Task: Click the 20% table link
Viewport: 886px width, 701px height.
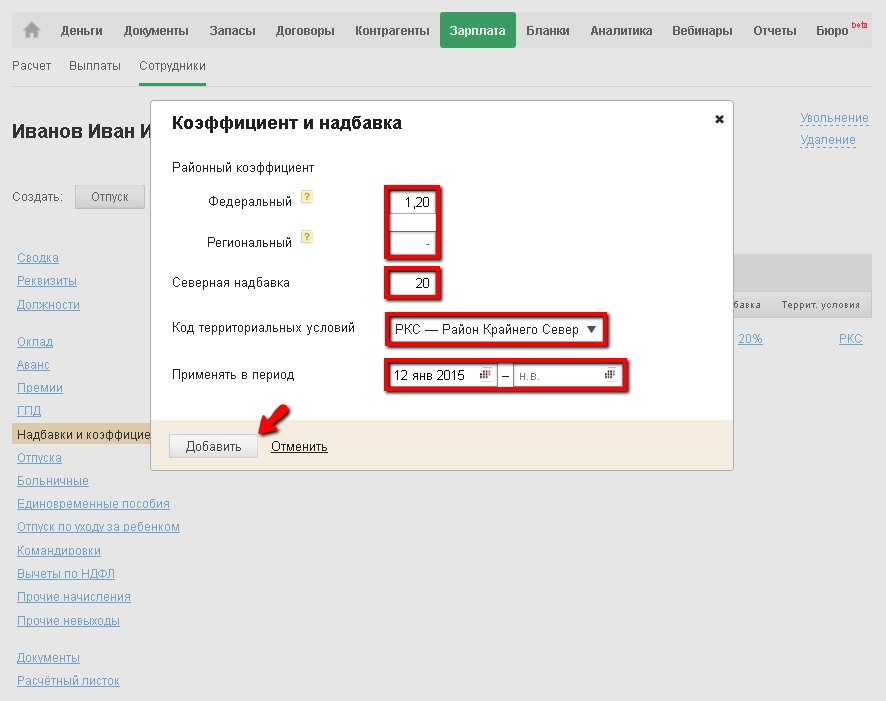Action: (x=750, y=338)
